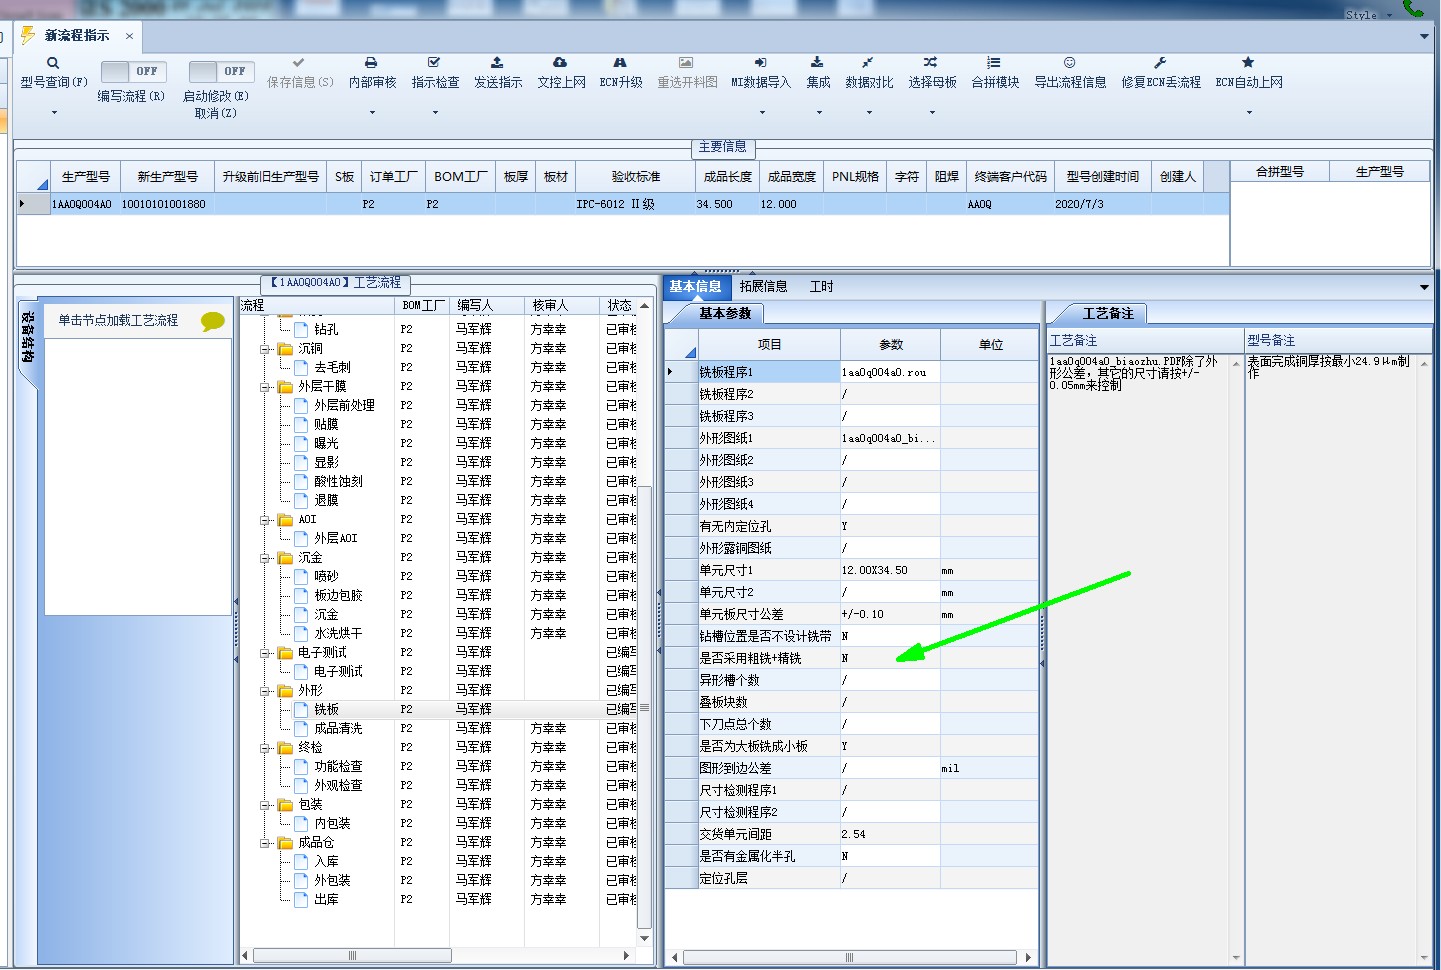Screen dimensions: 1441x970
Task: Select the 工艺备注 tab
Action: coord(1108,314)
